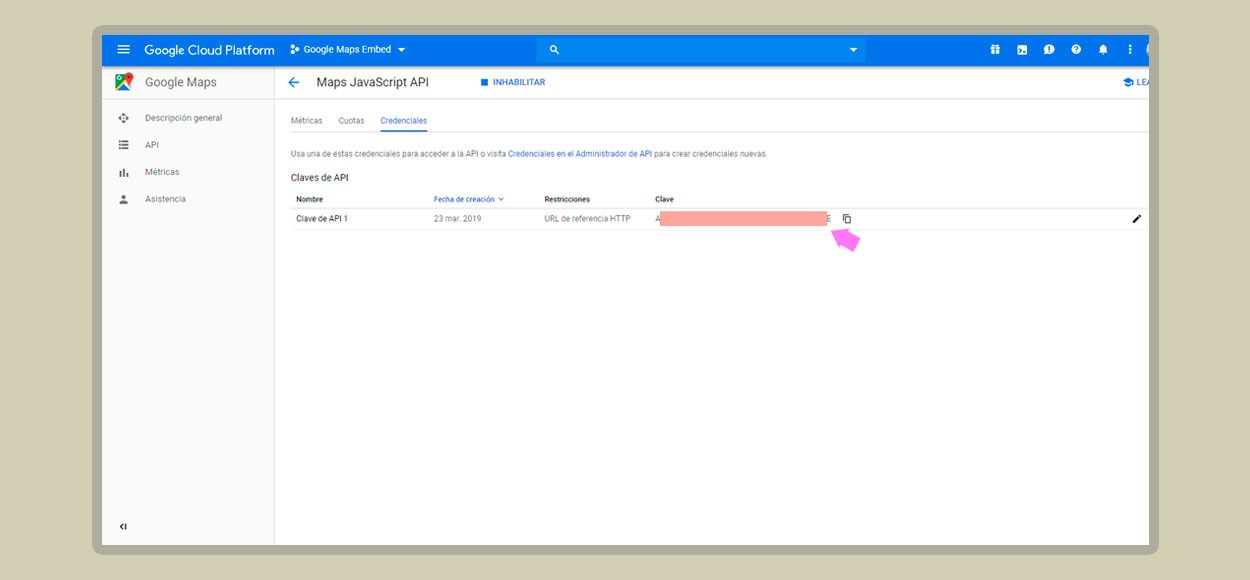Show notifications via the bell icon
The image size is (1250, 580).
click(x=1103, y=50)
